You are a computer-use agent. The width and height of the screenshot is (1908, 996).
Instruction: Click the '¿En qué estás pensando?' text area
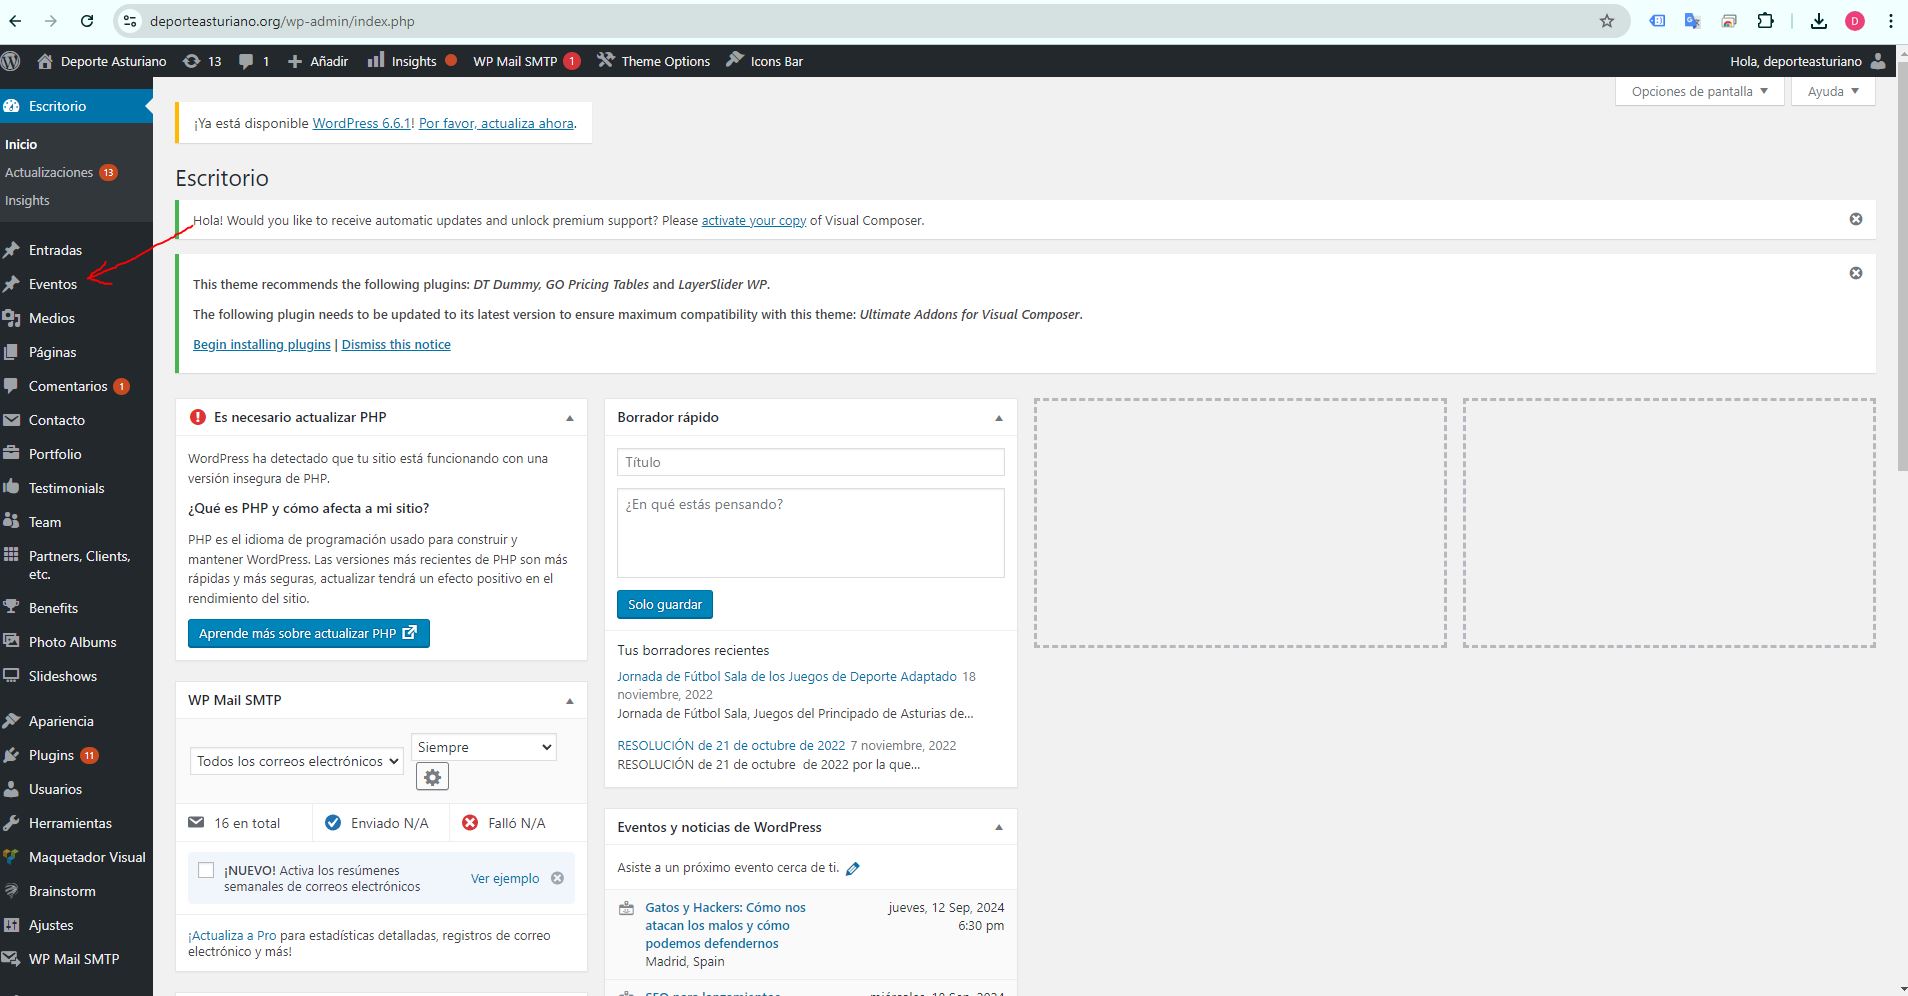[810, 533]
